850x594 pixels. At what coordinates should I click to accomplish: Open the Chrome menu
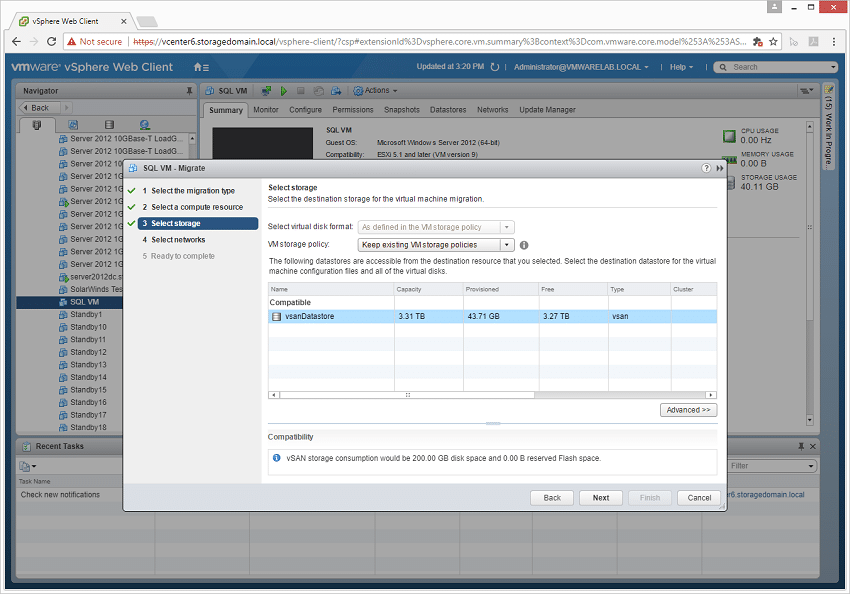[x=834, y=42]
